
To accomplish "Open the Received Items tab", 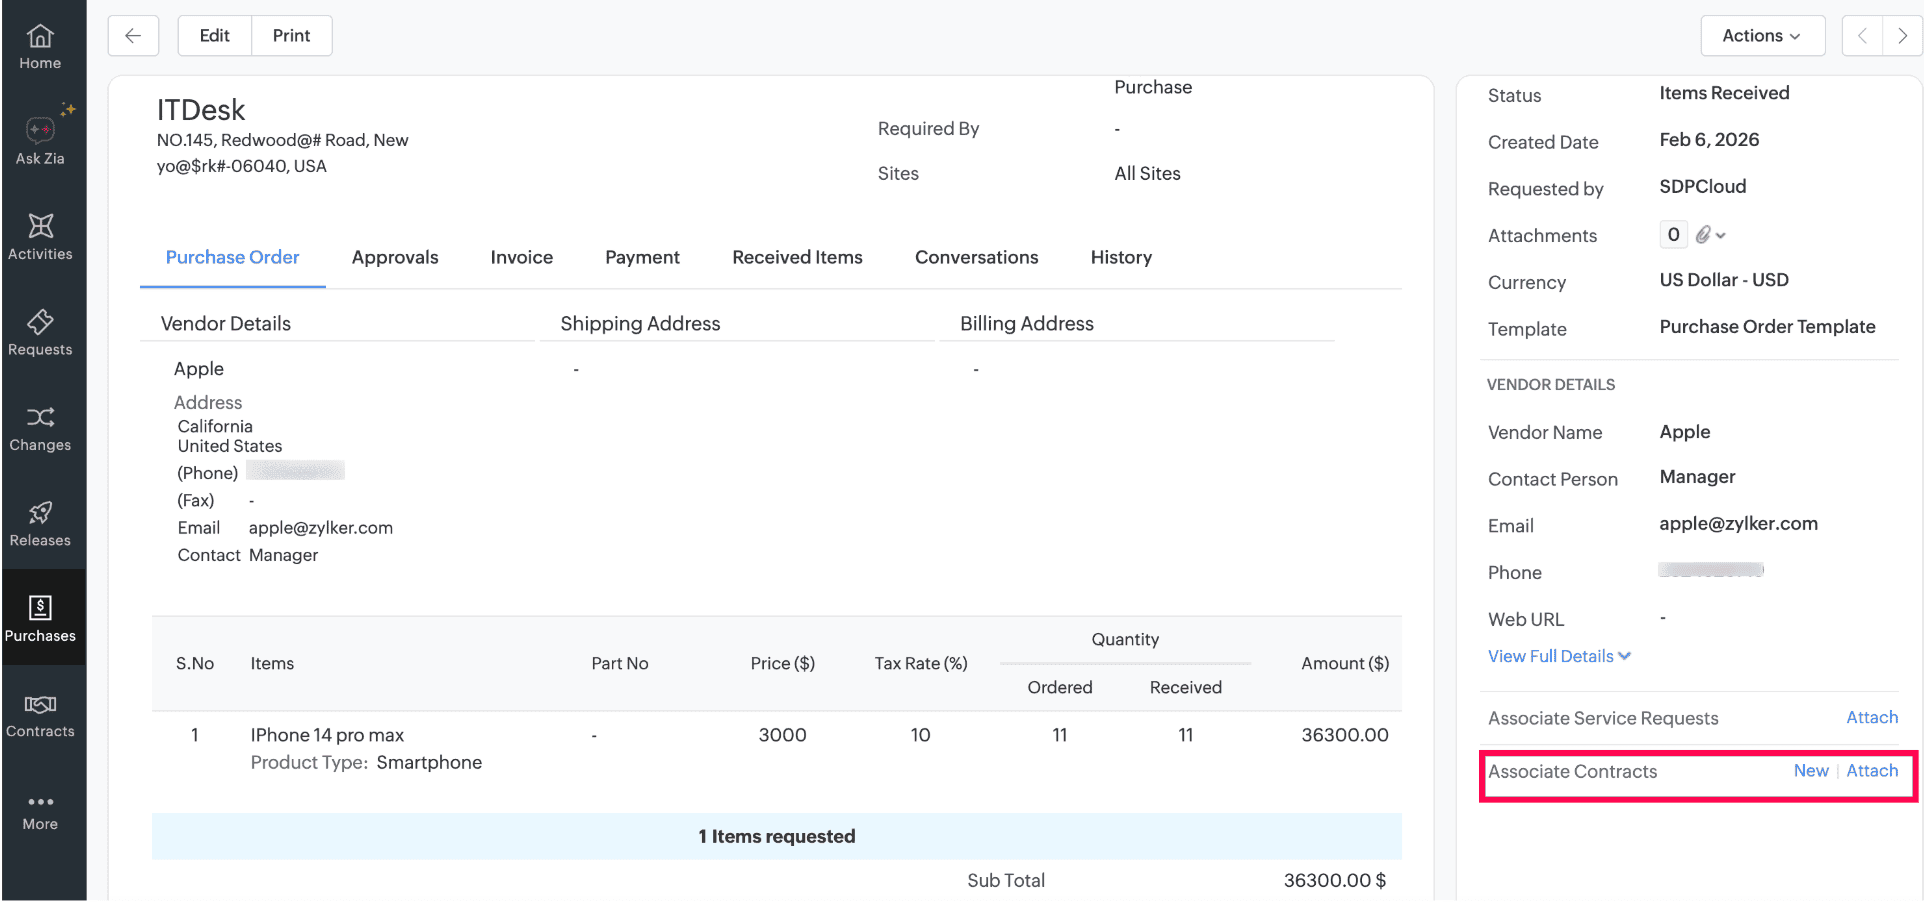I will 797,258.
